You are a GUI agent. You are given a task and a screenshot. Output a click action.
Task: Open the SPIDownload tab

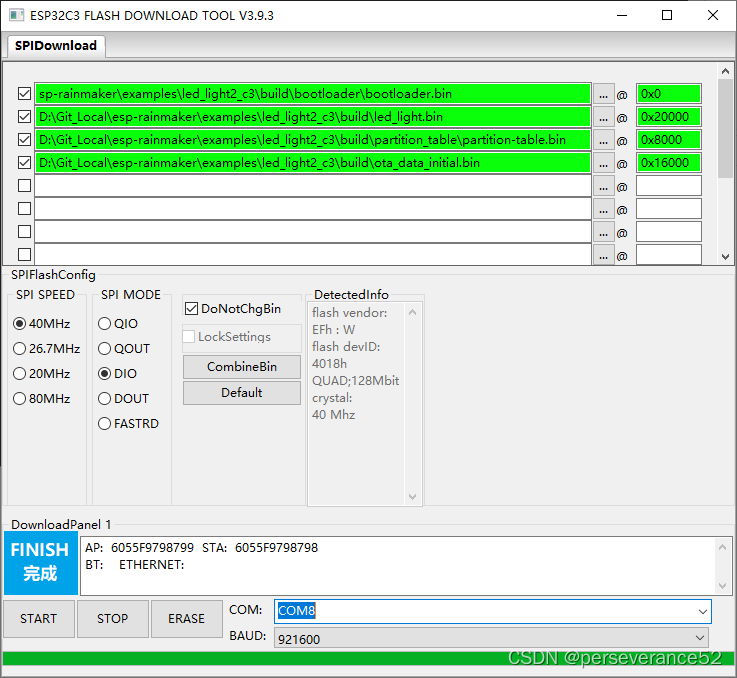tap(55, 46)
